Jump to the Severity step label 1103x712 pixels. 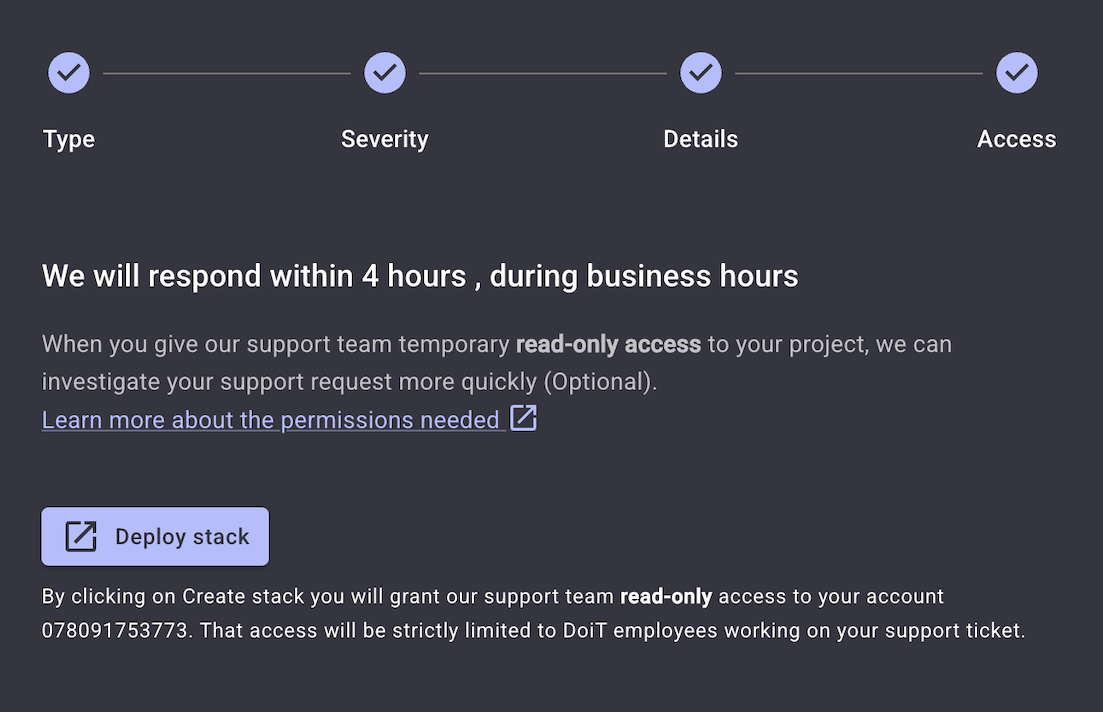tap(385, 139)
